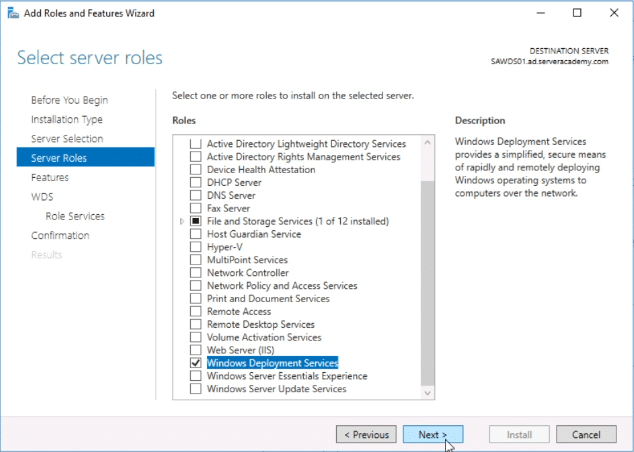
Task: Switch to the Server Selection step
Action: tap(67, 138)
